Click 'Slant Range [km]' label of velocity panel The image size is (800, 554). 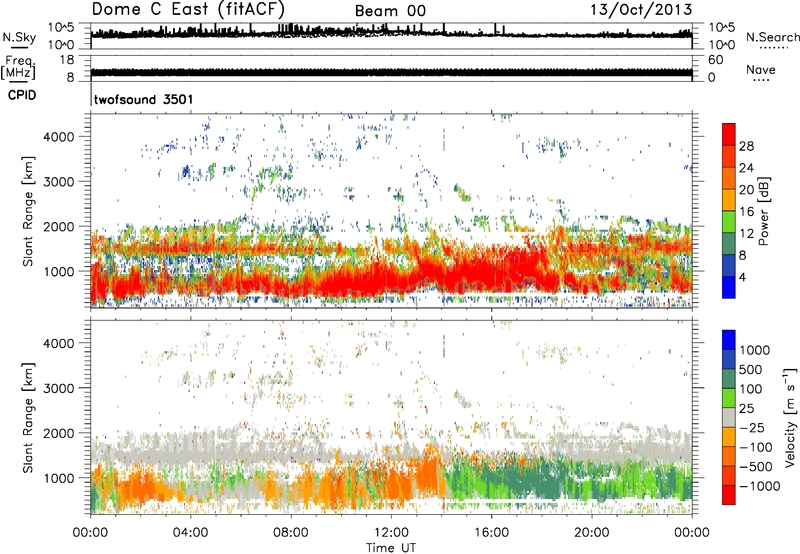click(28, 418)
